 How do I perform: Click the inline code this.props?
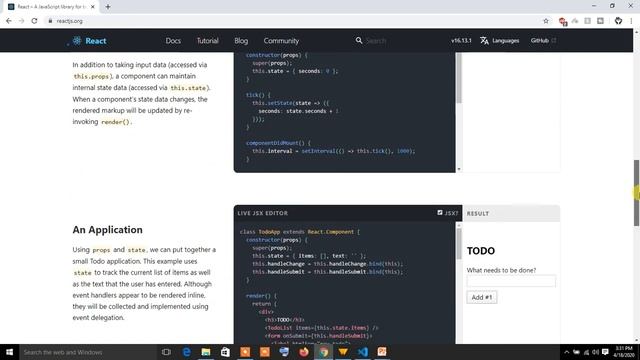[91, 76]
